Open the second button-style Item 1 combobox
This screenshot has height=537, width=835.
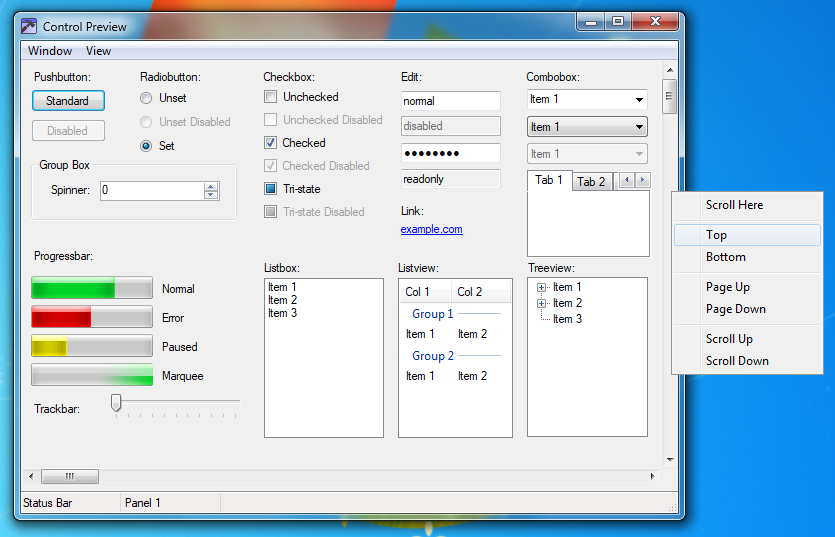[x=587, y=127]
